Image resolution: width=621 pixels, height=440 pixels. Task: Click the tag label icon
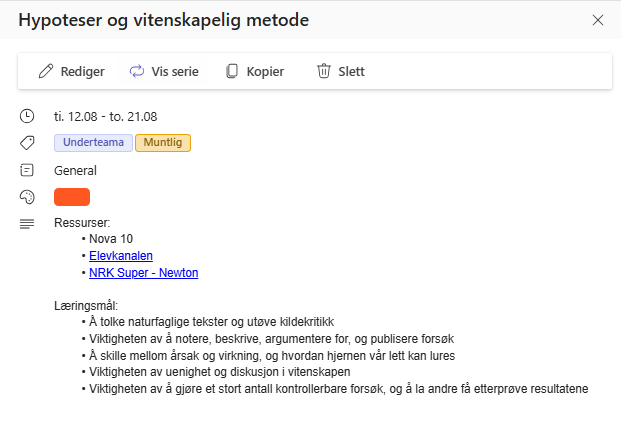pos(27,143)
